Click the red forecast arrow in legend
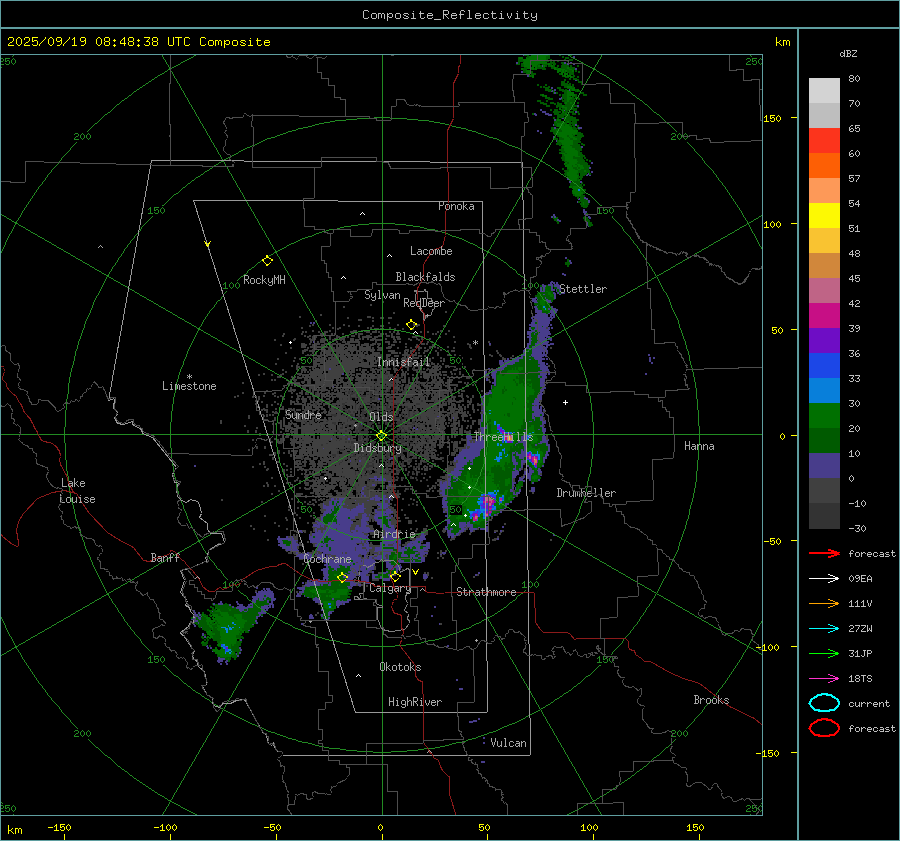The width and height of the screenshot is (900, 841). [823, 553]
